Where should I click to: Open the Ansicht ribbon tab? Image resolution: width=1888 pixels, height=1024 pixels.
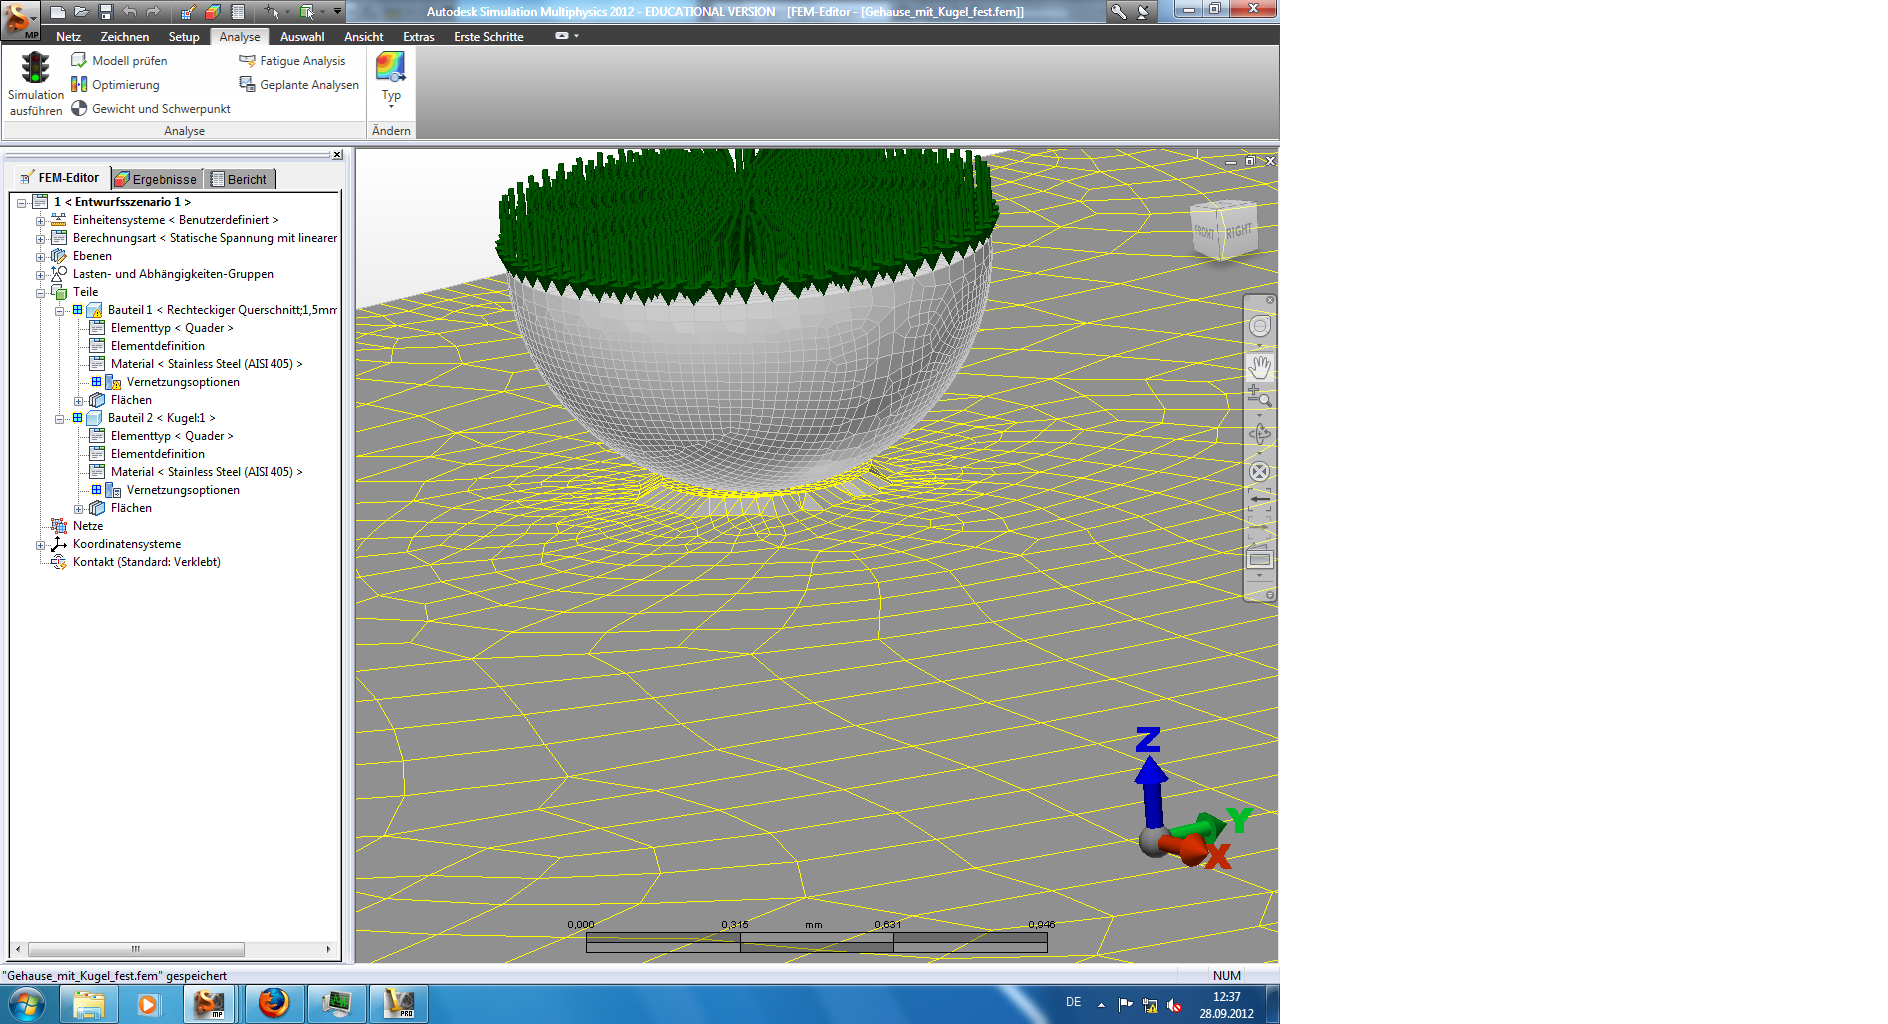tap(364, 37)
